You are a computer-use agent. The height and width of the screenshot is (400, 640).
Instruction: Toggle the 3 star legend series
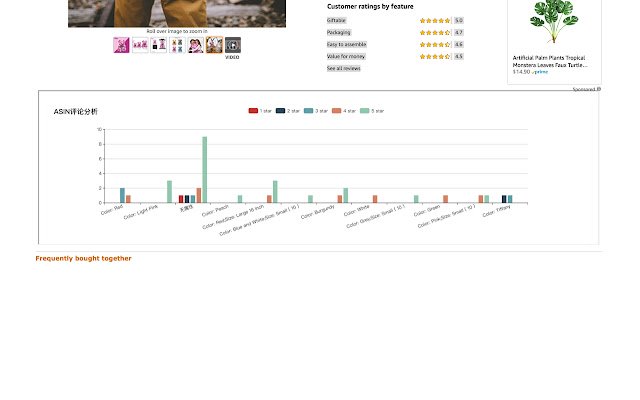point(316,111)
